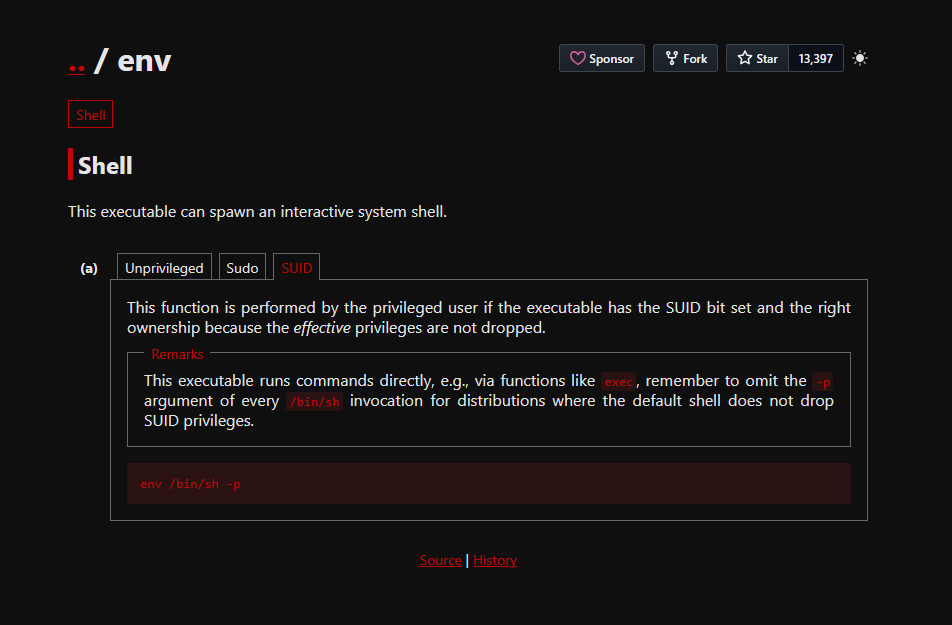Go to parent directory via '..' link

click(76, 62)
